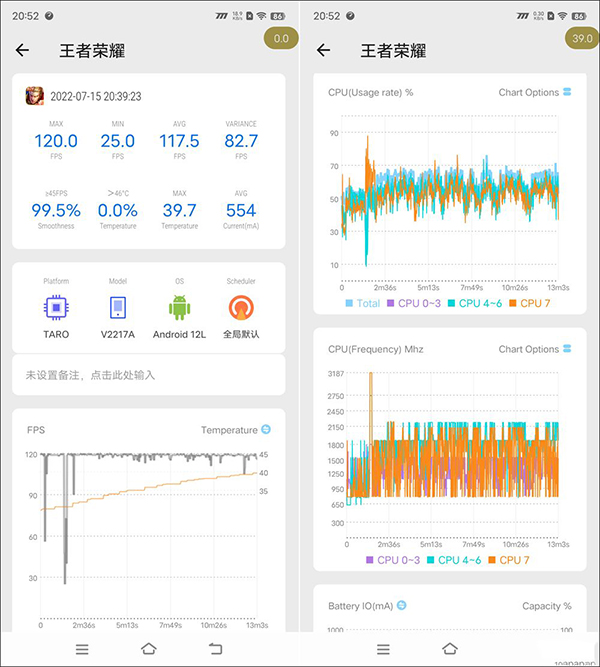Viewport: 600px width, 667px height.
Task: Tap icon next to right 20:52 clock
Action: (x=350, y=16)
